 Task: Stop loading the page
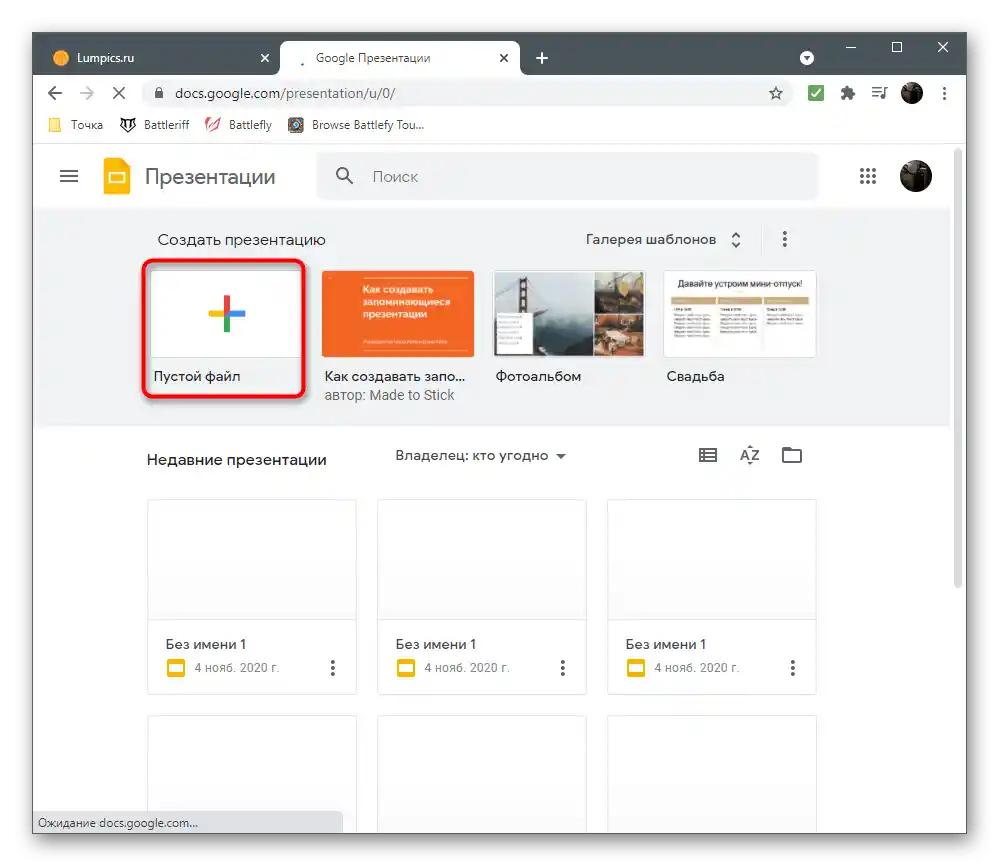pyautogui.click(x=119, y=93)
